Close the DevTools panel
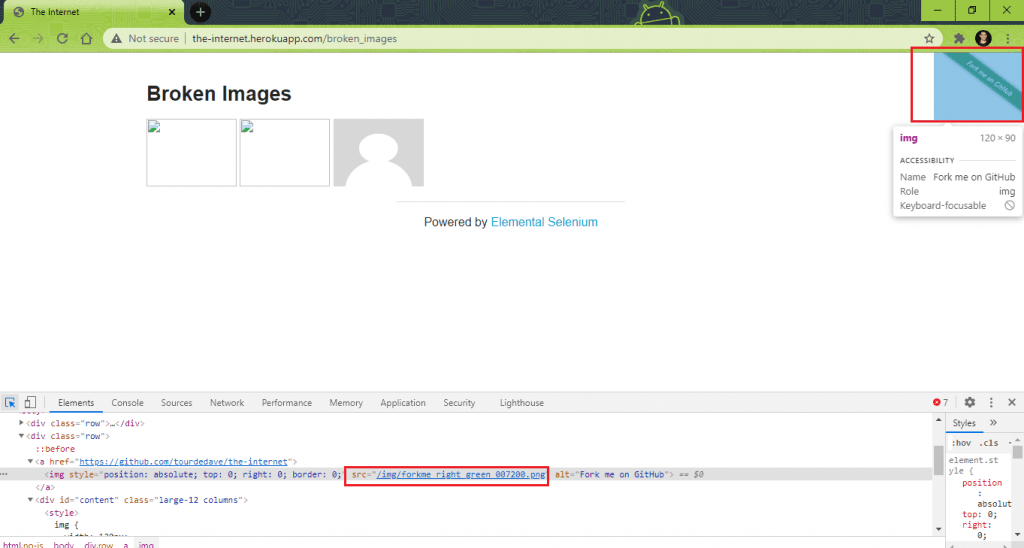Screen dimensions: 1024x548 coord(1012,402)
